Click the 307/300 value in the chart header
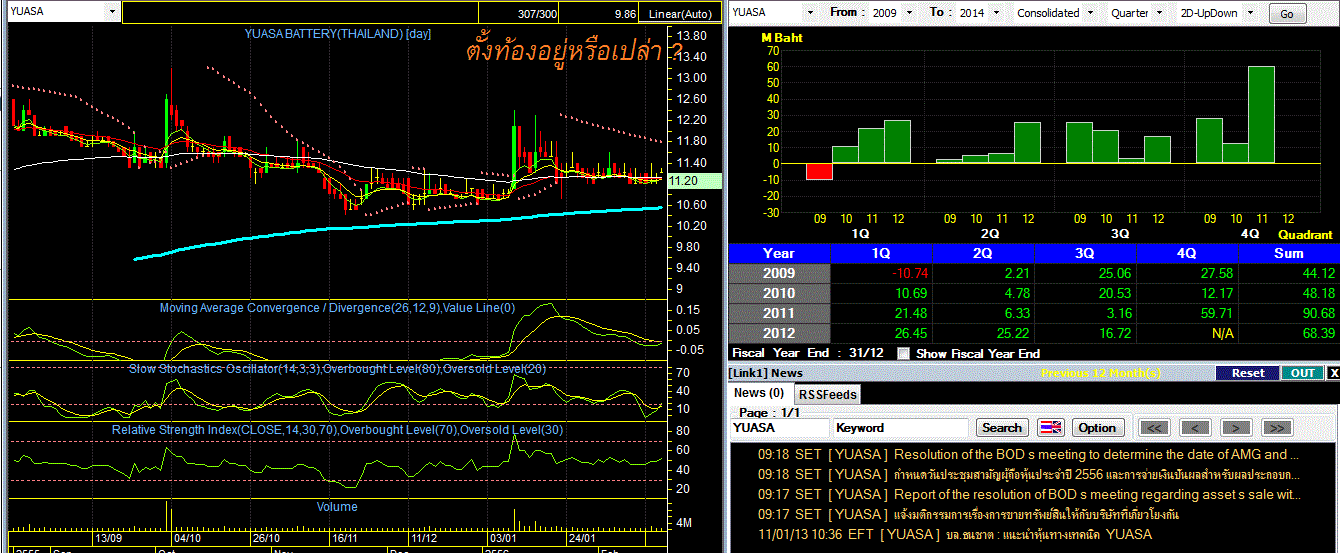This screenshot has width=1340, height=553. 538,14
